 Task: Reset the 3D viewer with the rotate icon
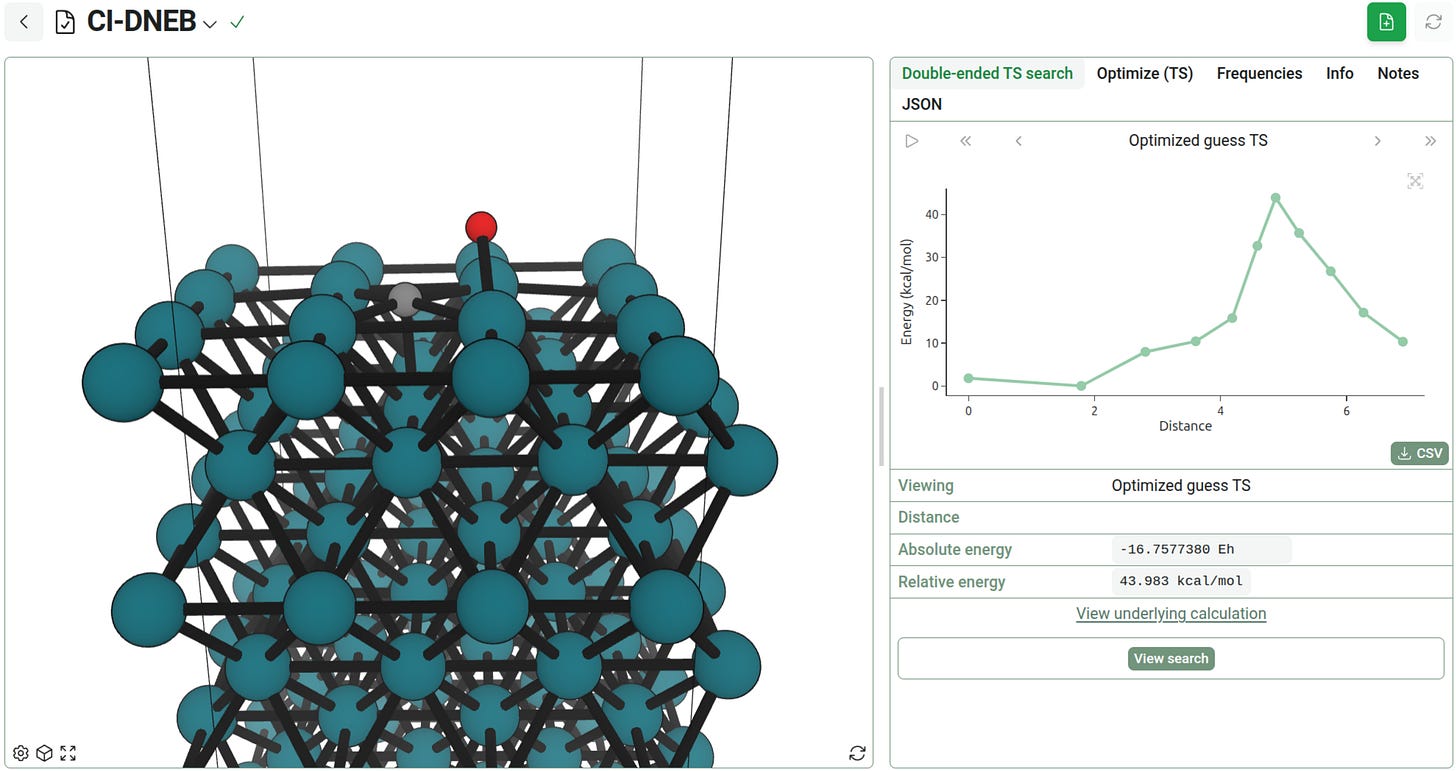(857, 753)
